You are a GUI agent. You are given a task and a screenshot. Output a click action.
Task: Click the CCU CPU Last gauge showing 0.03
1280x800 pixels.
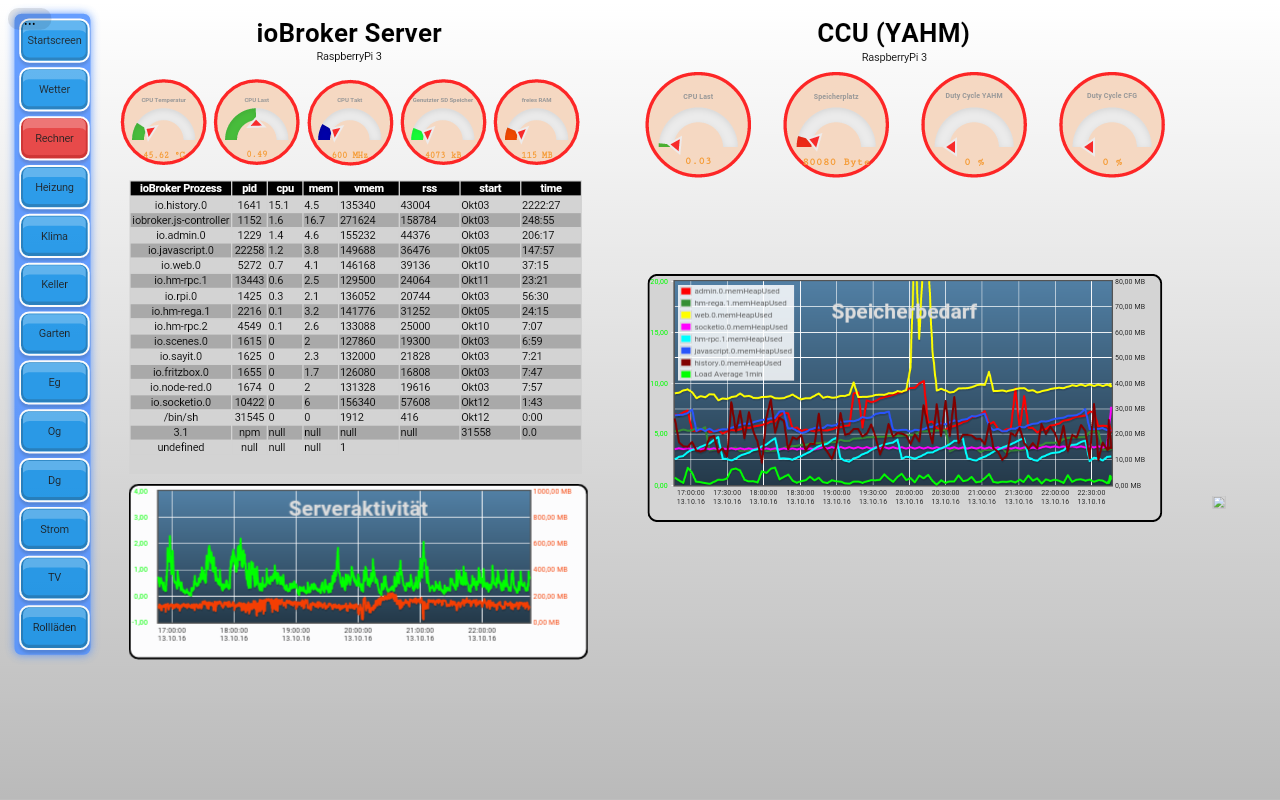coord(698,125)
